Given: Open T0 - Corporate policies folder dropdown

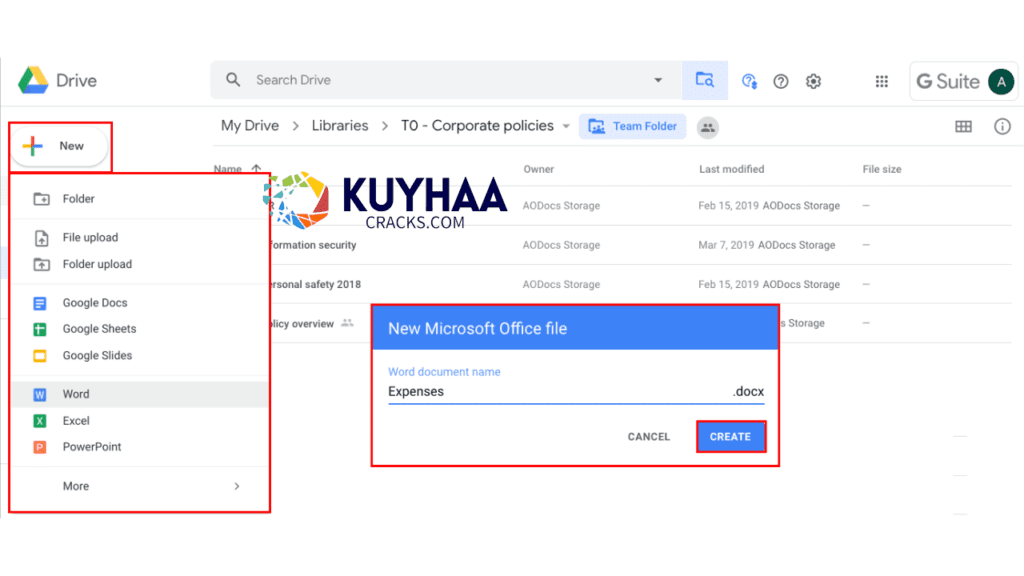Looking at the screenshot, I should pos(566,127).
